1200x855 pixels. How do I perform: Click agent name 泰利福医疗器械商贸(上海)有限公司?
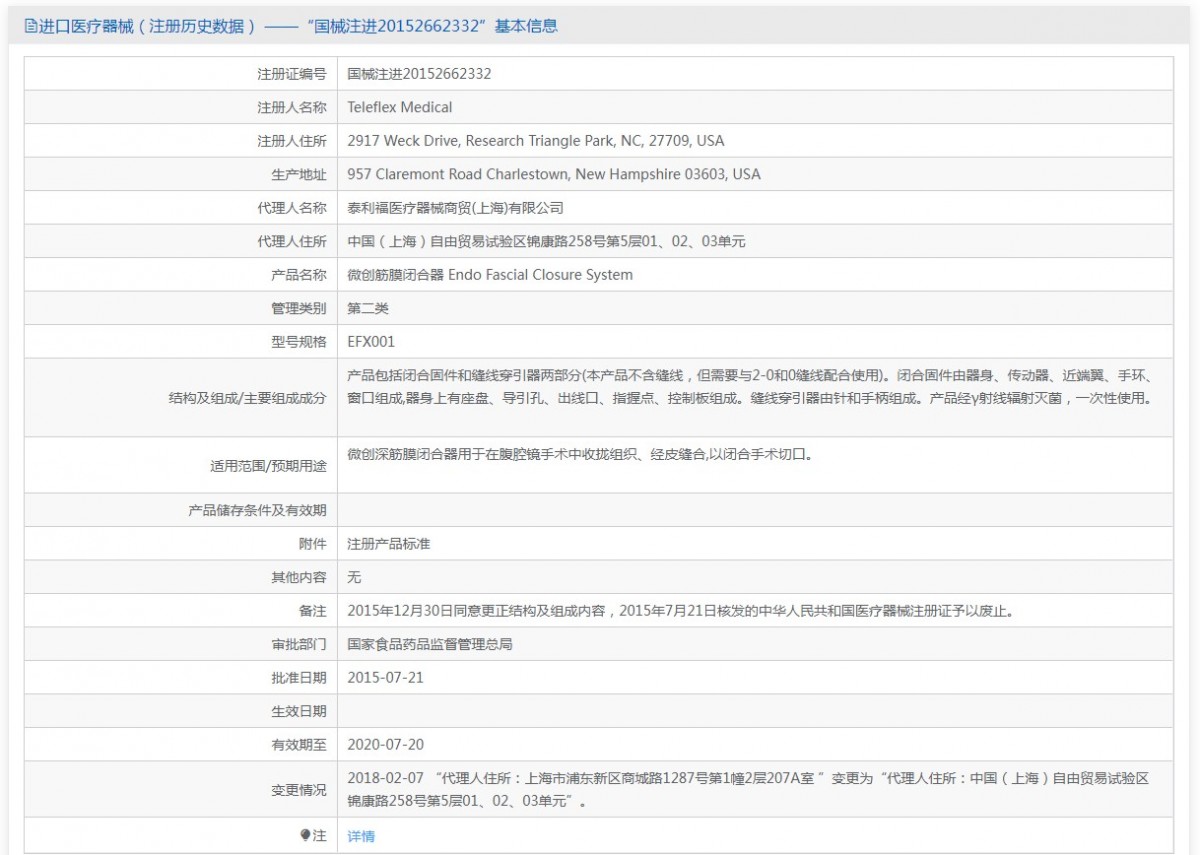point(455,208)
